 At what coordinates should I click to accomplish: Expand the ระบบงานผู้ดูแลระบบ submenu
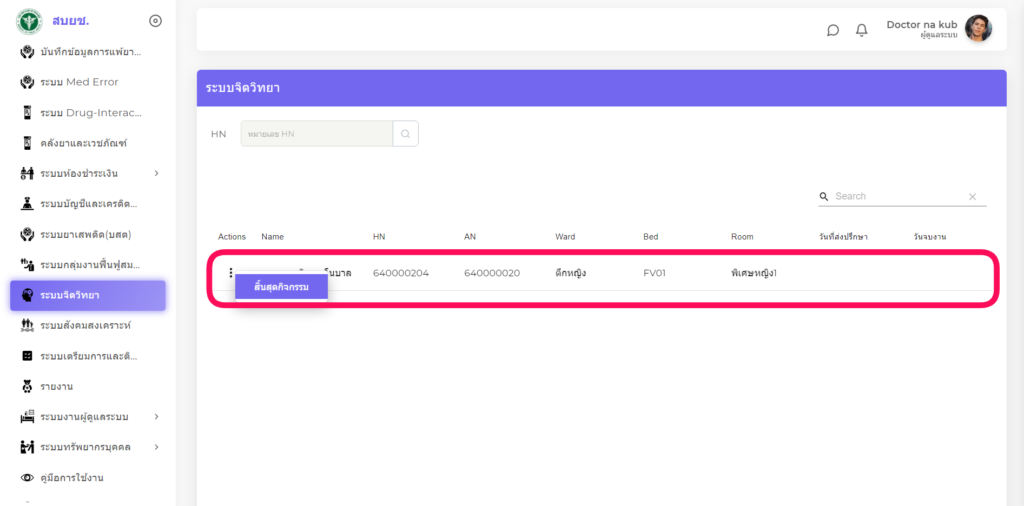[156, 416]
